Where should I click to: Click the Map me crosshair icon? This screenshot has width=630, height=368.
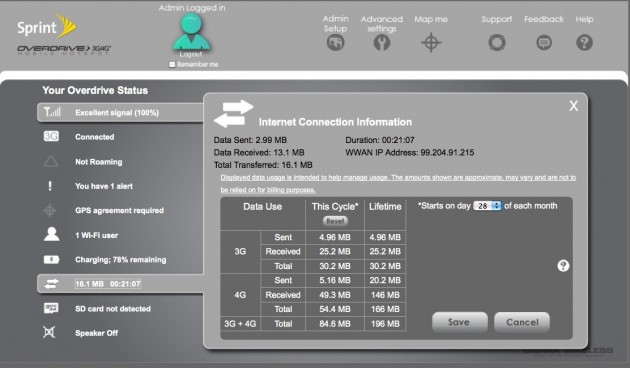[x=431, y=43]
